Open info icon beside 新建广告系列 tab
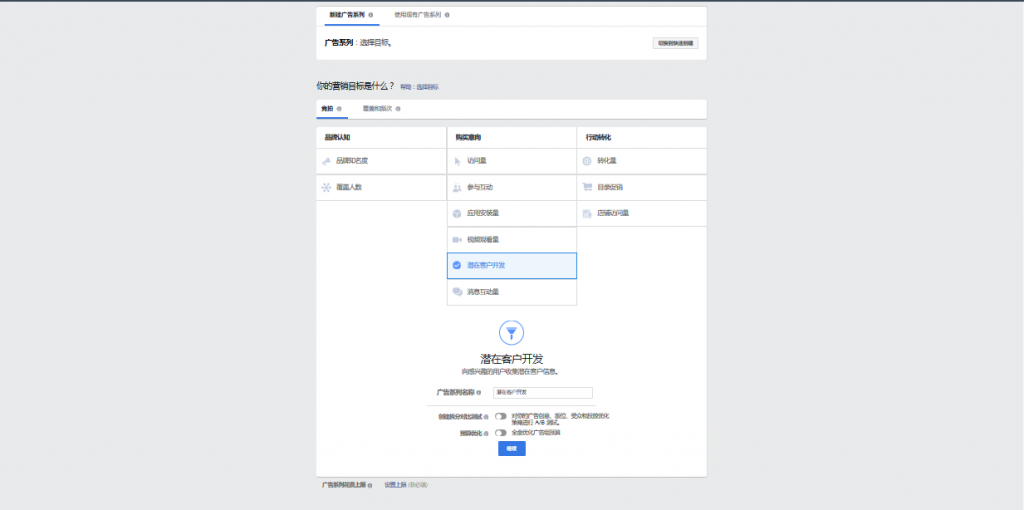The image size is (1024, 510). (x=371, y=14)
